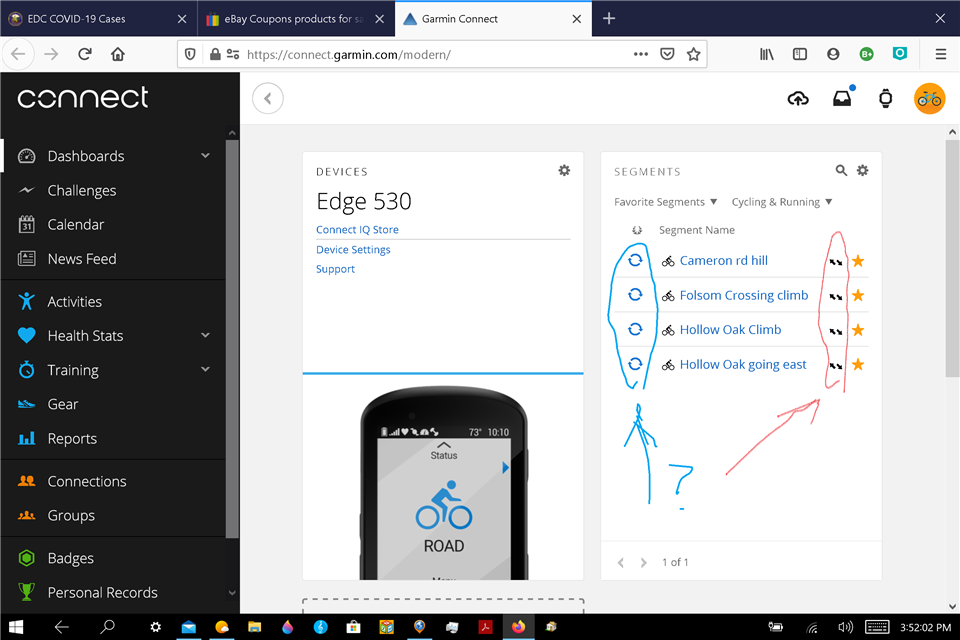Click the Reports bar chart icon
The image size is (960, 640).
point(26,439)
